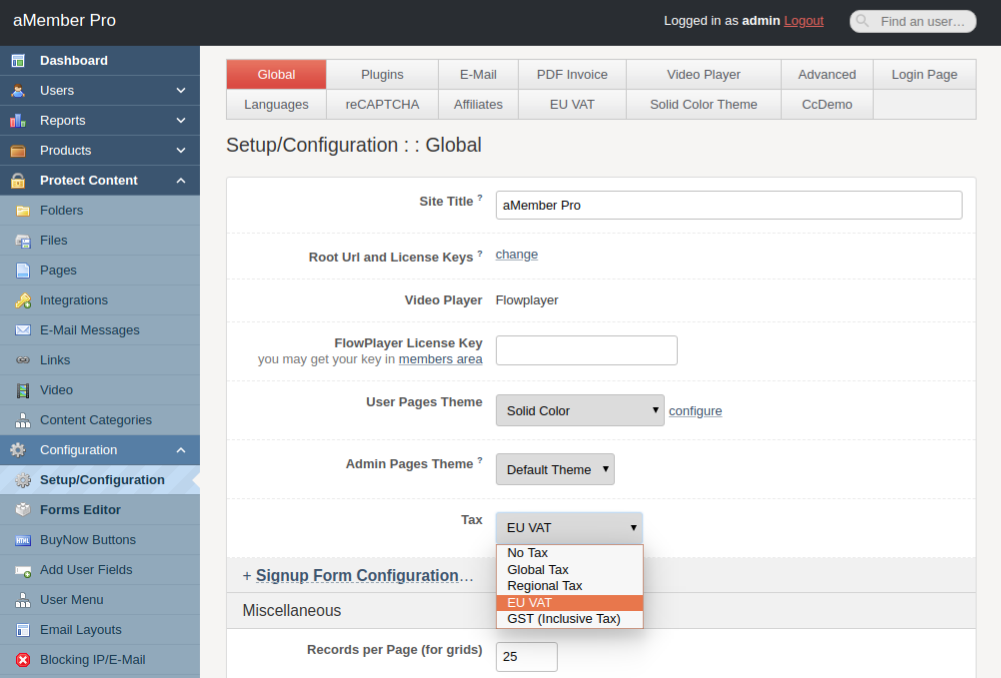
Task: Click the Integrations key icon
Action: [22, 301]
